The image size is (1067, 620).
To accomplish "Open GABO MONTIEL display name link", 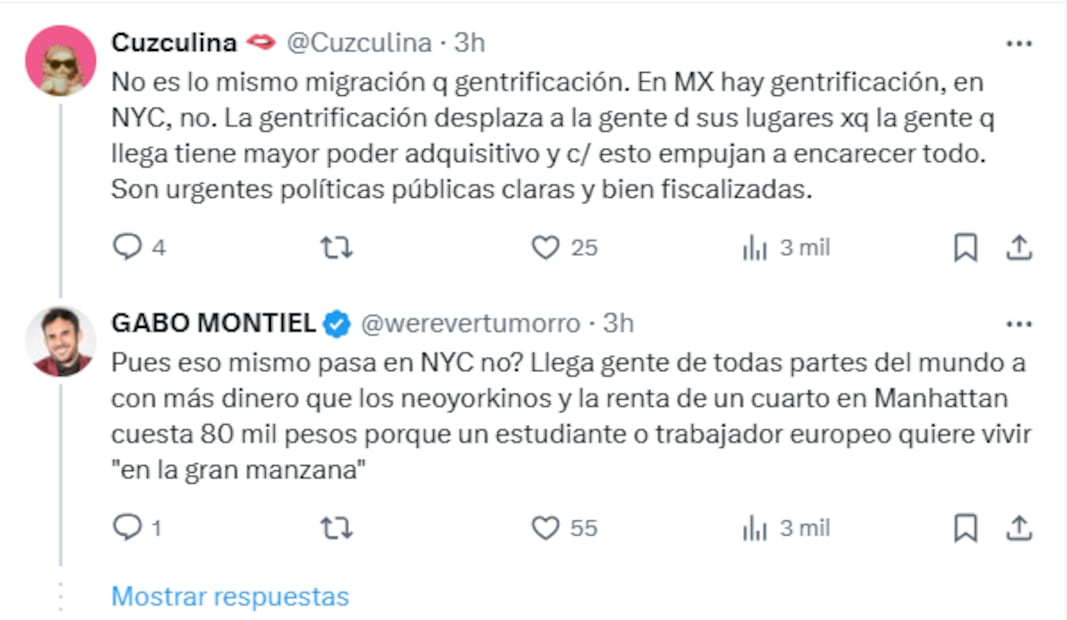I will [x=214, y=323].
